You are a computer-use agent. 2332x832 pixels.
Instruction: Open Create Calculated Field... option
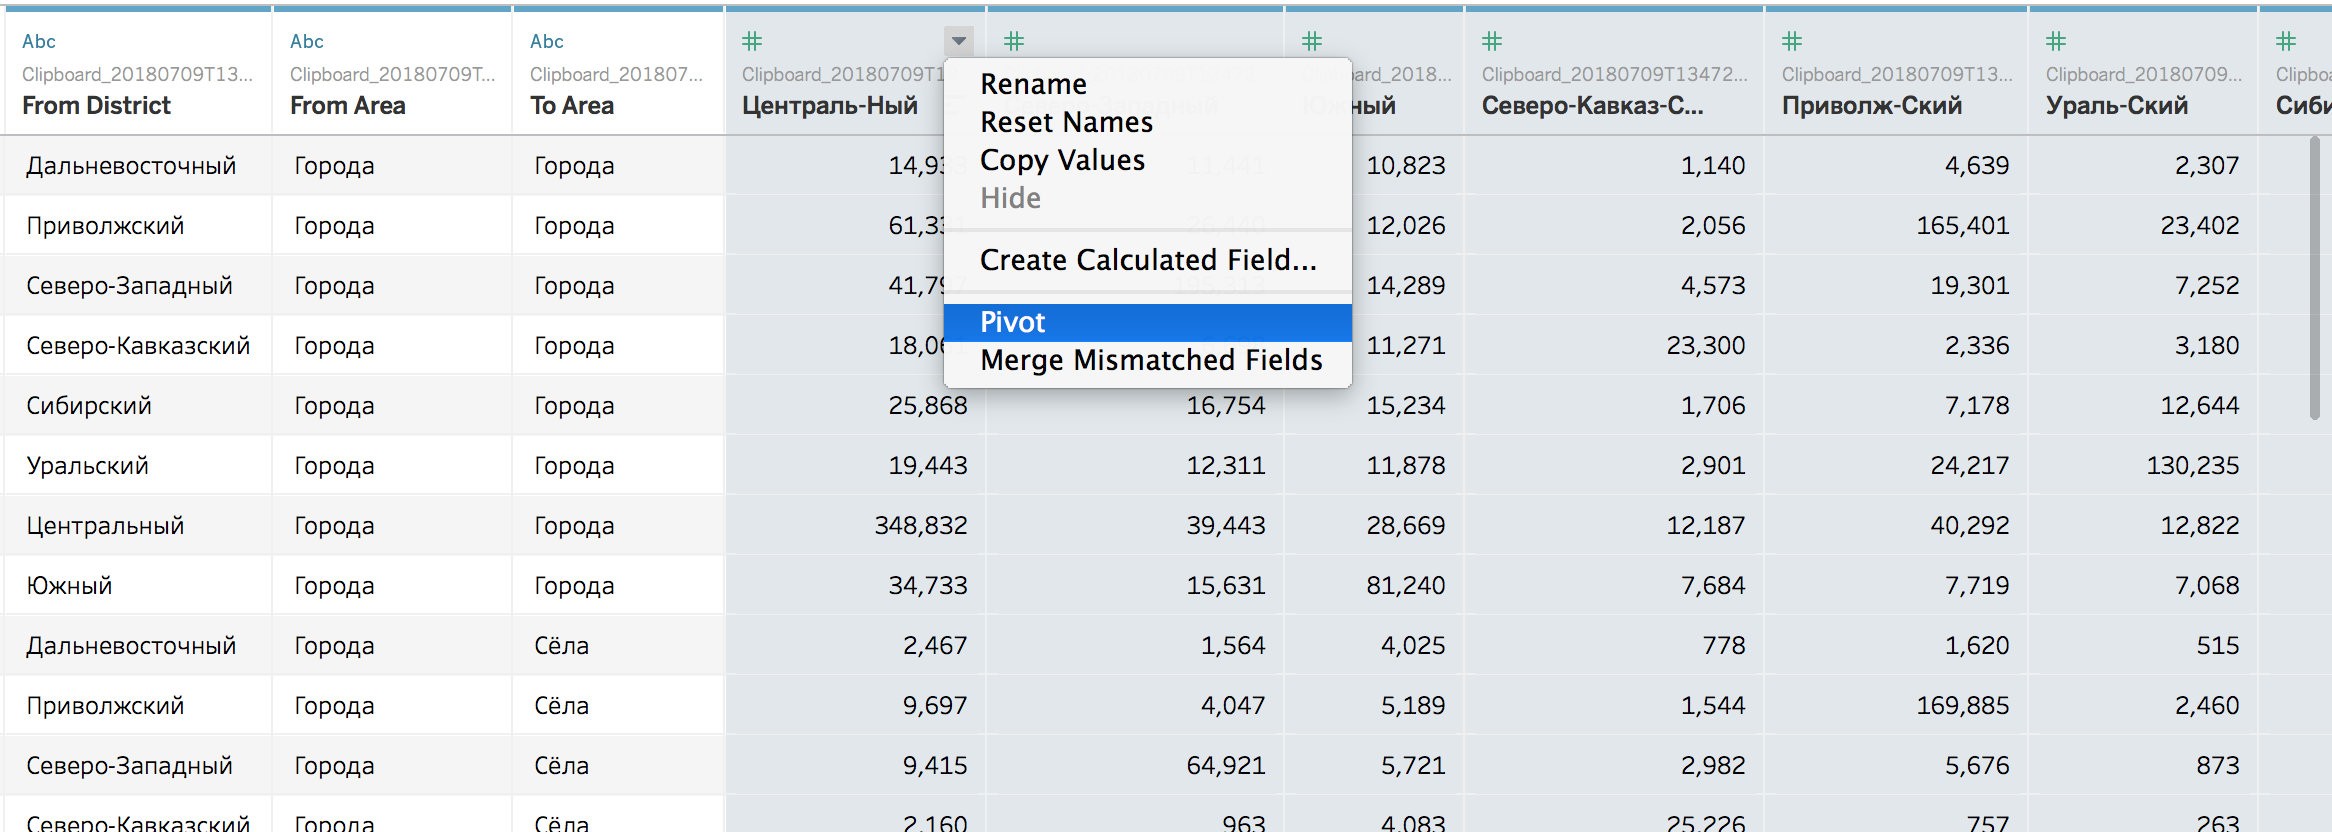pos(1147,260)
